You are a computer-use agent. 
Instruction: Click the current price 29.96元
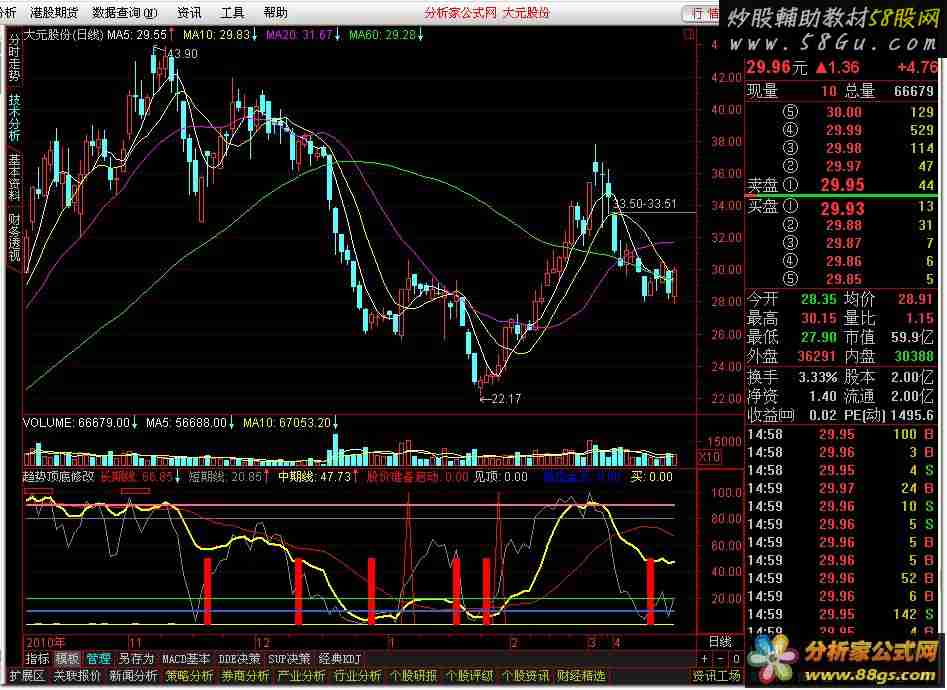point(777,67)
